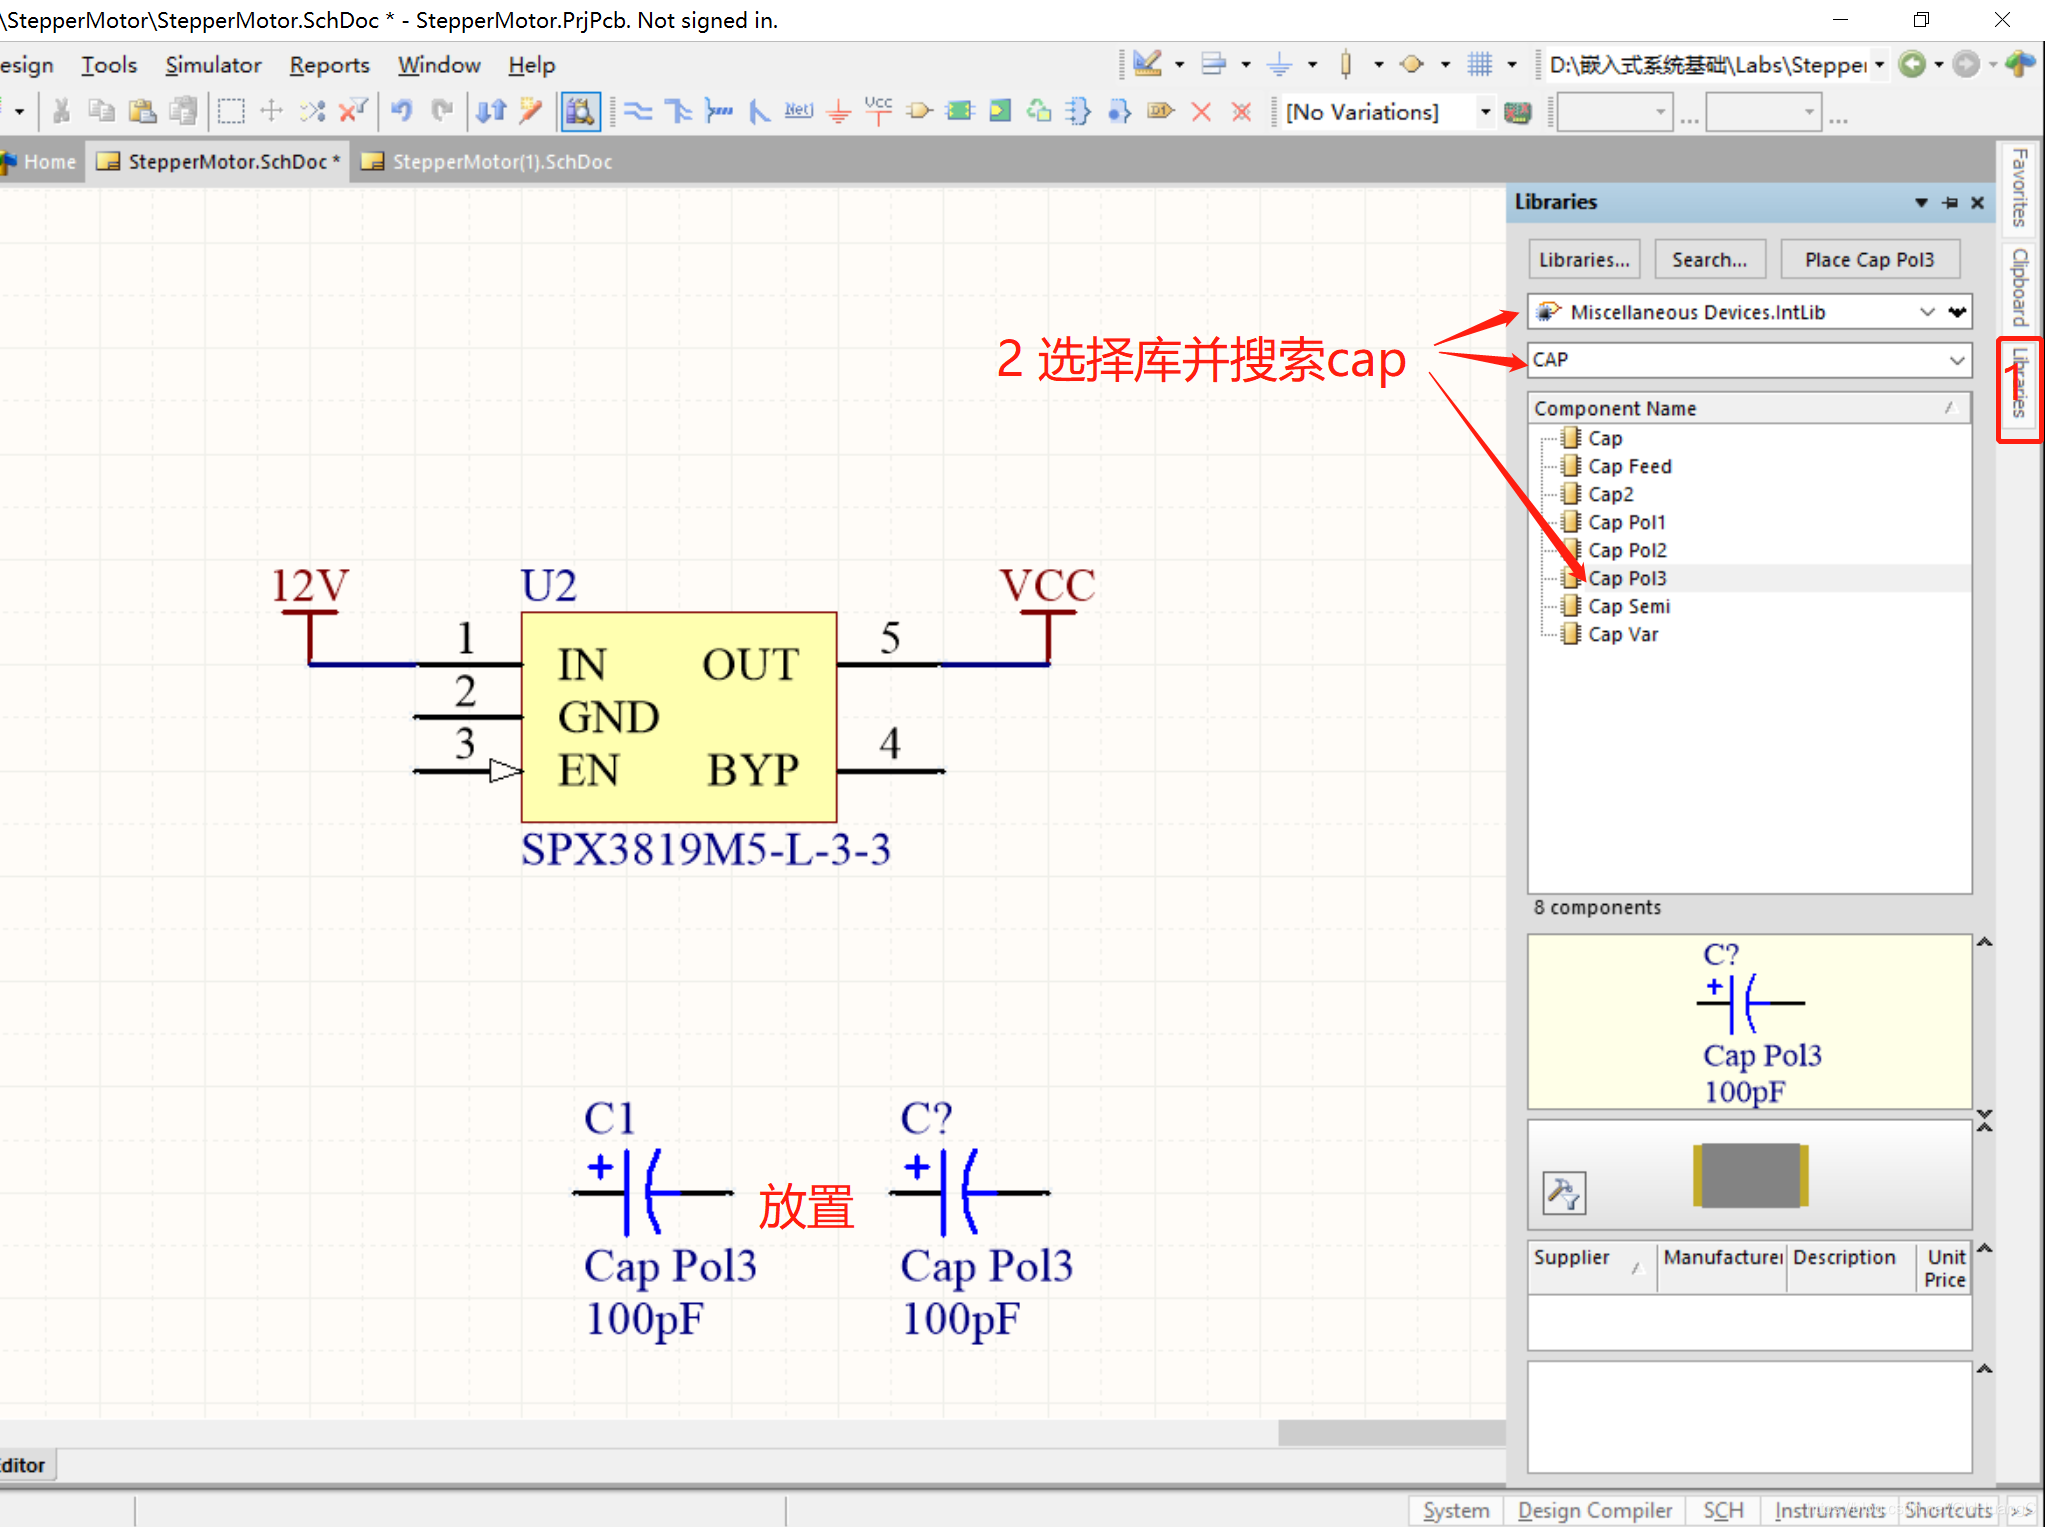2045x1527 pixels.
Task: Open the No Variations dropdown
Action: [x=1485, y=112]
